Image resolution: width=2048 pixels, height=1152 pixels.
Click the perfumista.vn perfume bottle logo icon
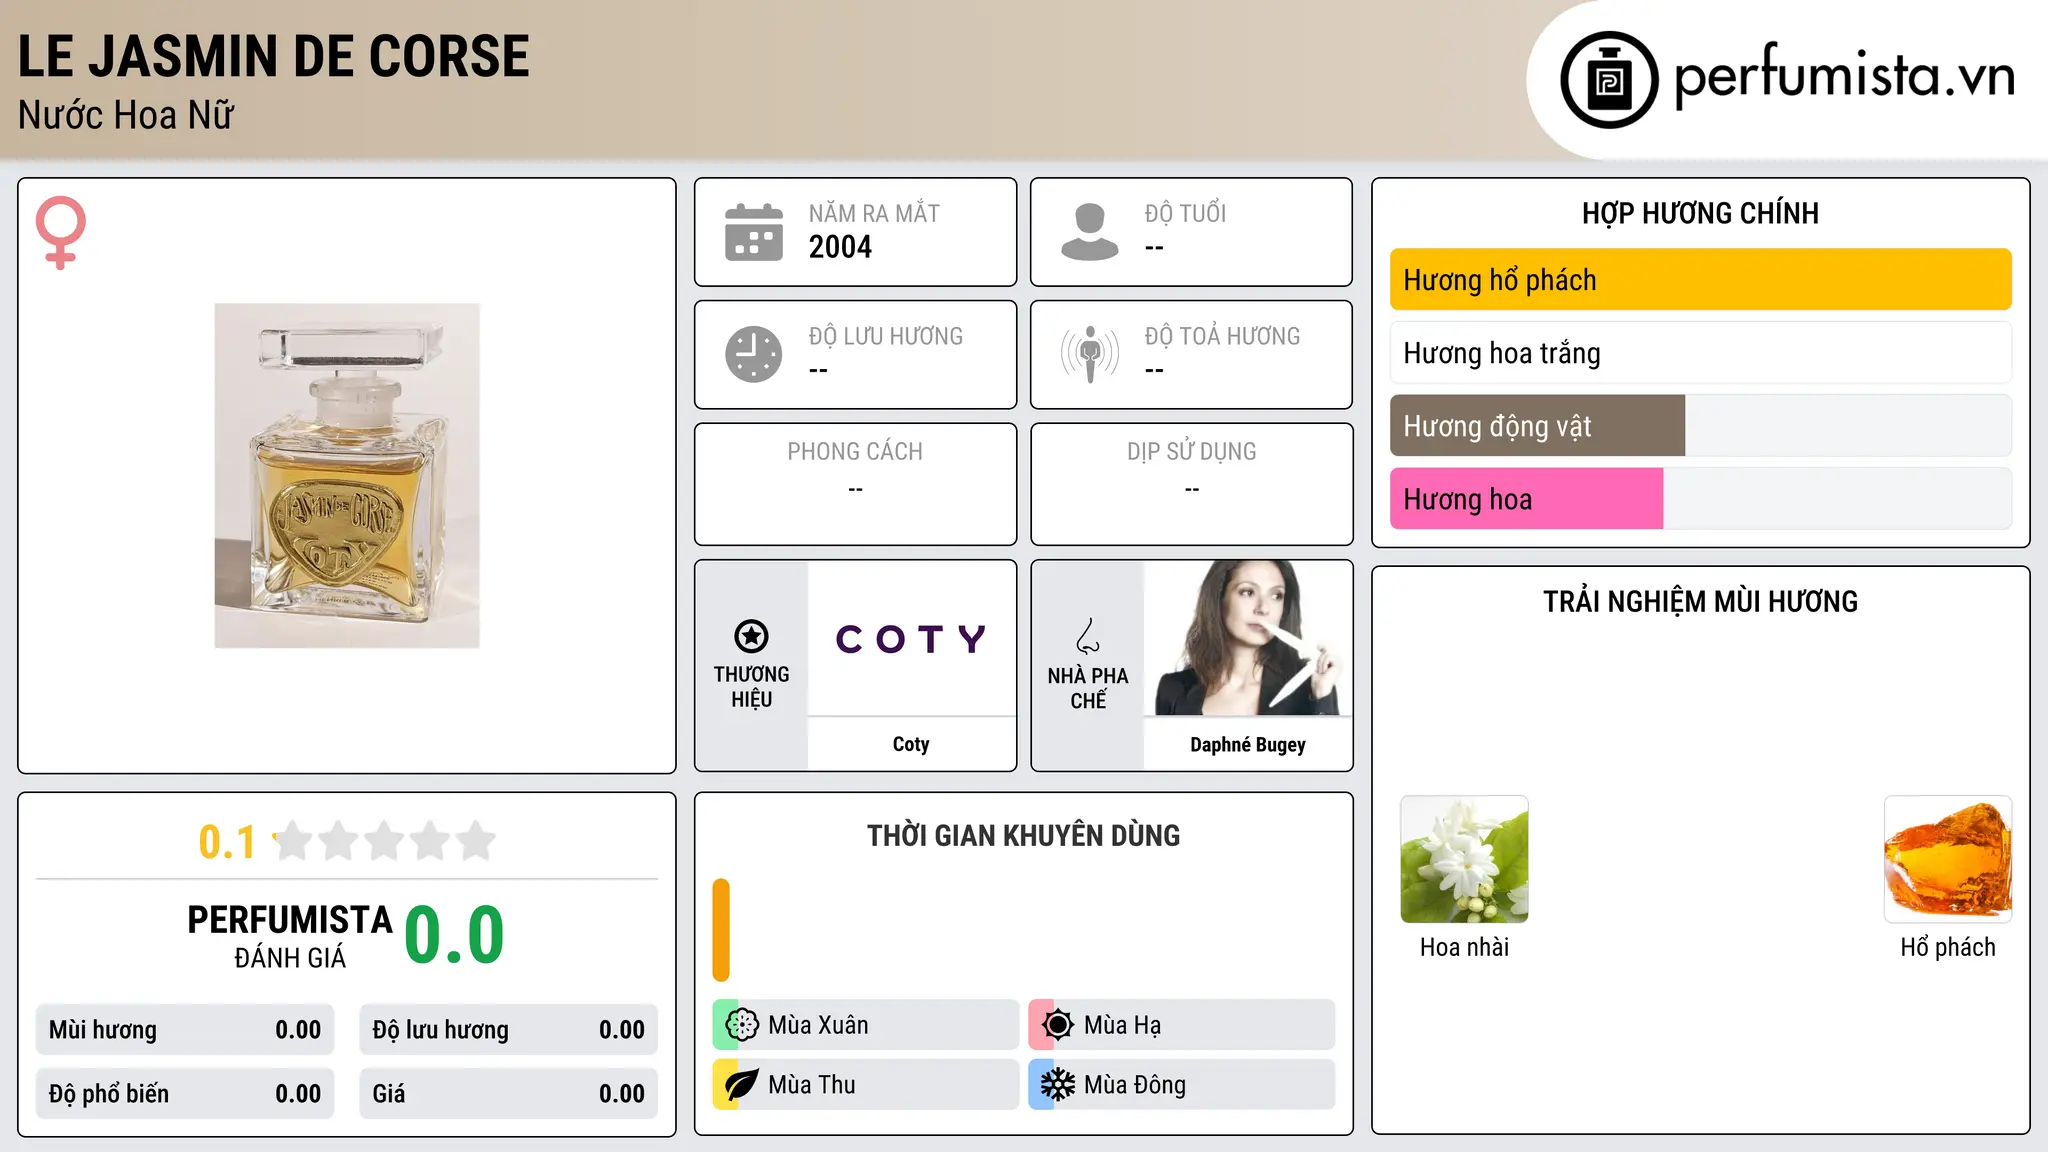1609,80
